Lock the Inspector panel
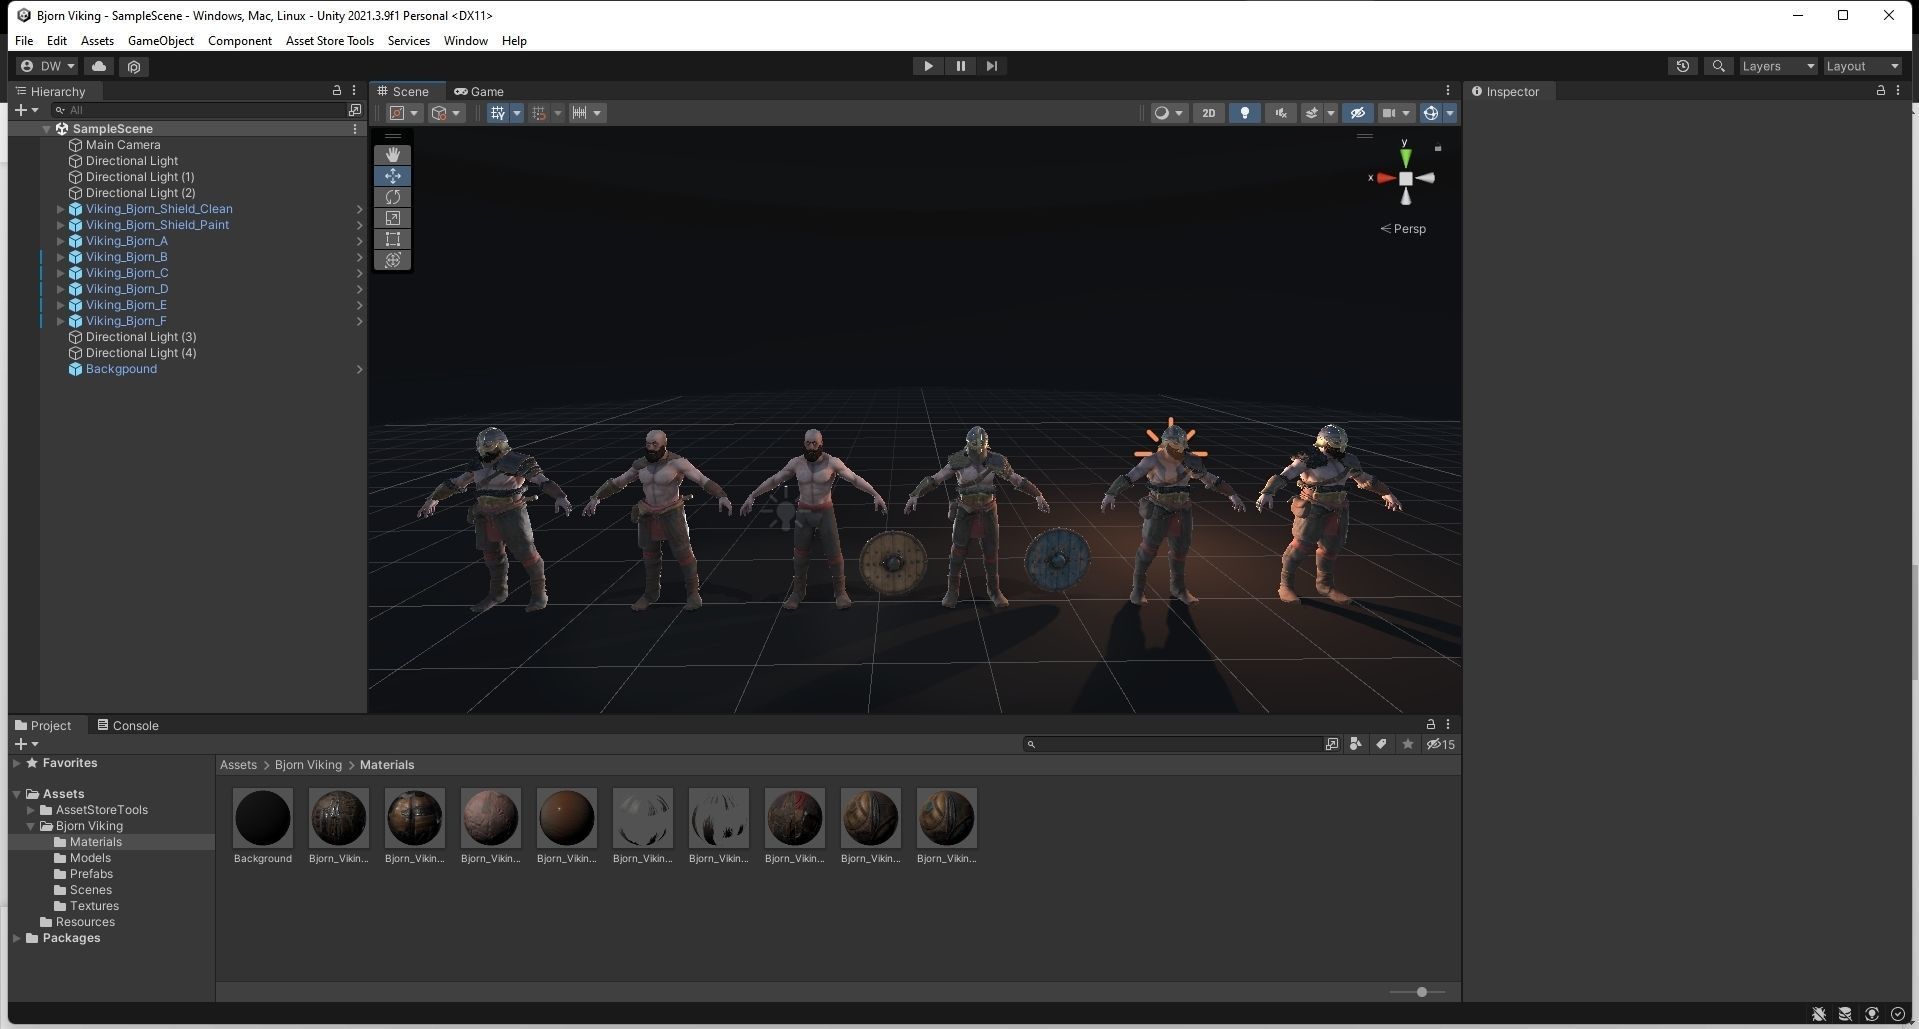The image size is (1919, 1029). (1880, 90)
